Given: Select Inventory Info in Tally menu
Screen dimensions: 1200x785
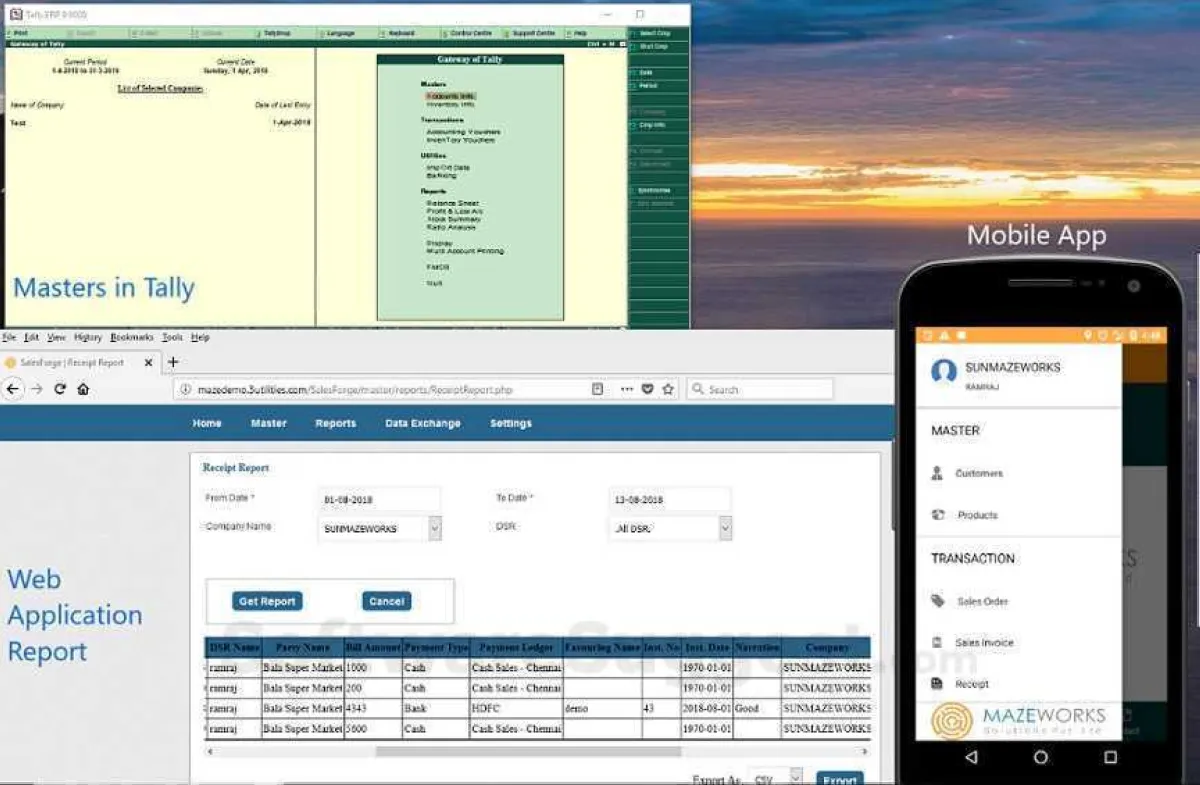Looking at the screenshot, I should tap(450, 104).
